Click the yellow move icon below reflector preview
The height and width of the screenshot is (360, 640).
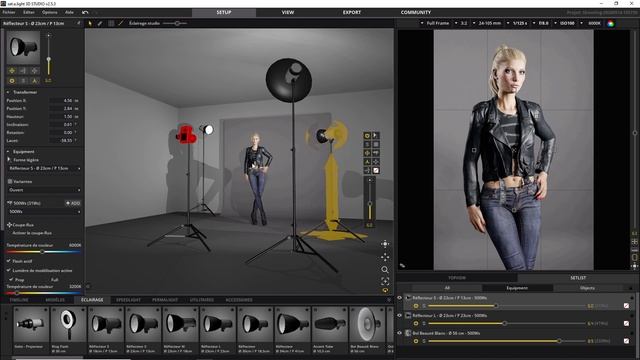click(x=12, y=71)
